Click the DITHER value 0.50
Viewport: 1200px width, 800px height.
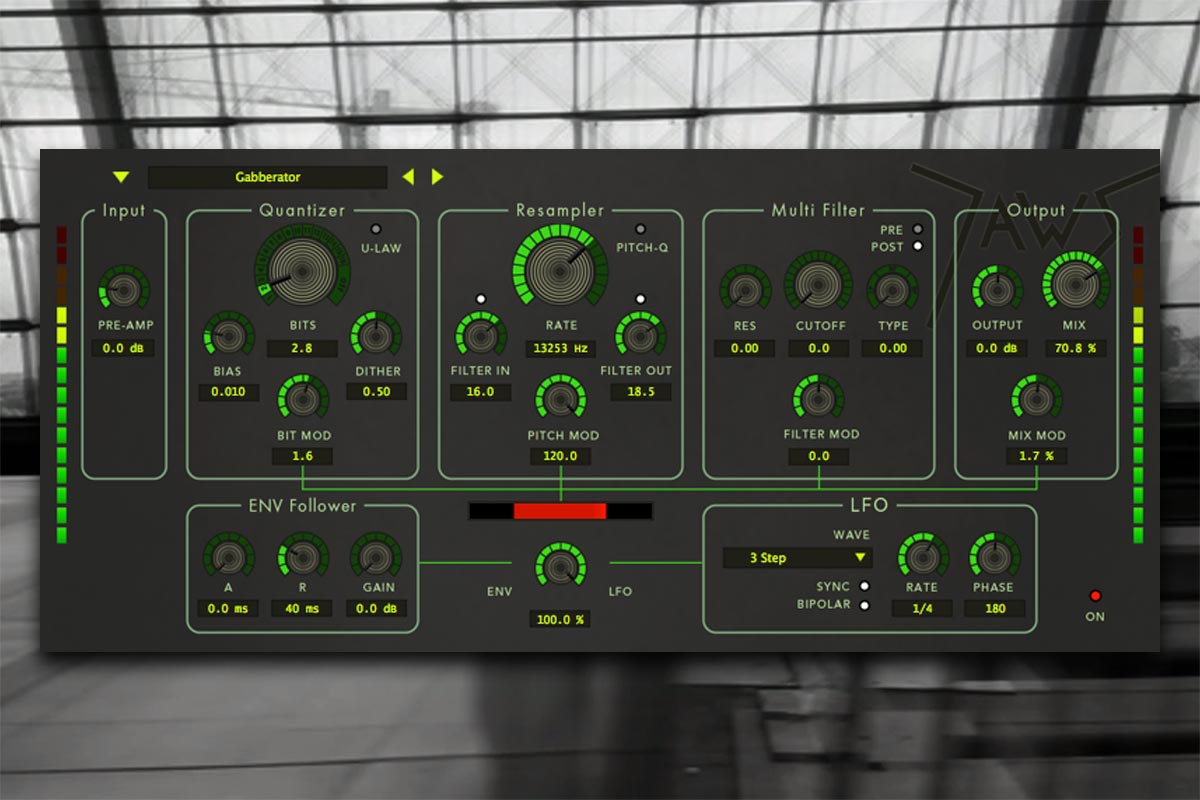tap(376, 392)
